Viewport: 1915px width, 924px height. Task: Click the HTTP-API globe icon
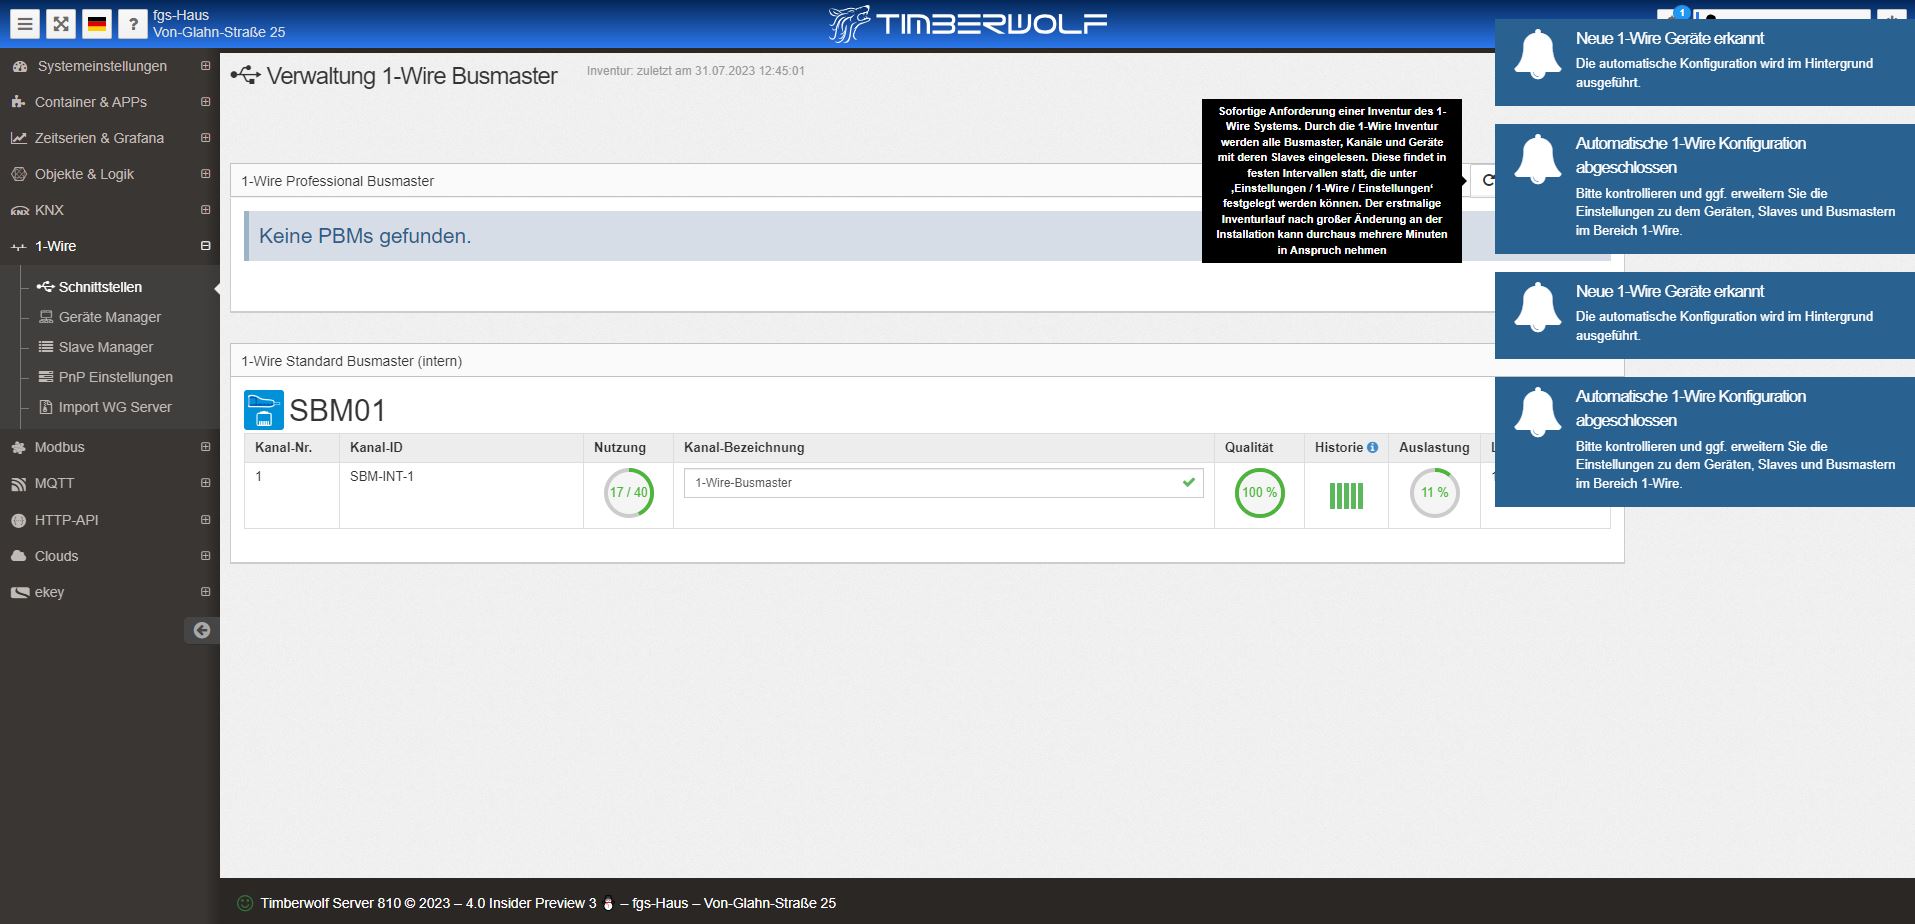pos(18,520)
